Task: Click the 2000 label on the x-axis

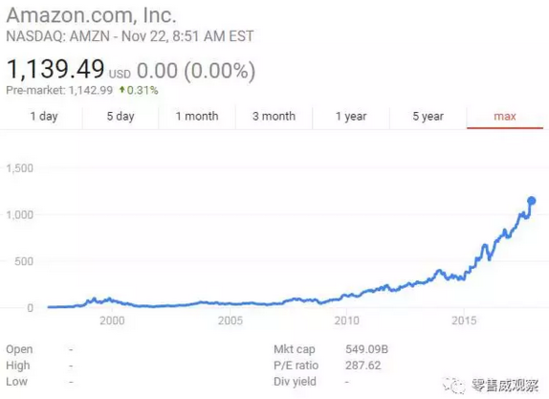Action: [112, 321]
